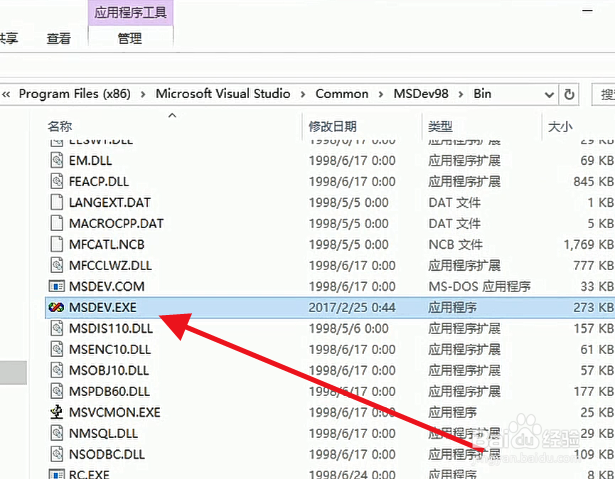Image resolution: width=615 pixels, height=479 pixels.
Task: Select the file name LANGEXT.DAT
Action: [x=109, y=202]
